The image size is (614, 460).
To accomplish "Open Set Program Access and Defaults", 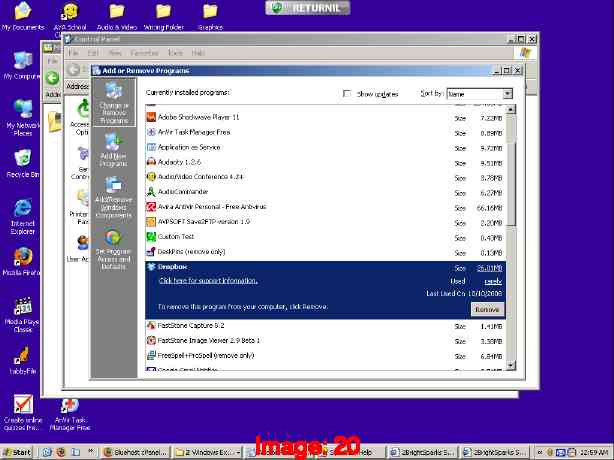I will pos(113,249).
